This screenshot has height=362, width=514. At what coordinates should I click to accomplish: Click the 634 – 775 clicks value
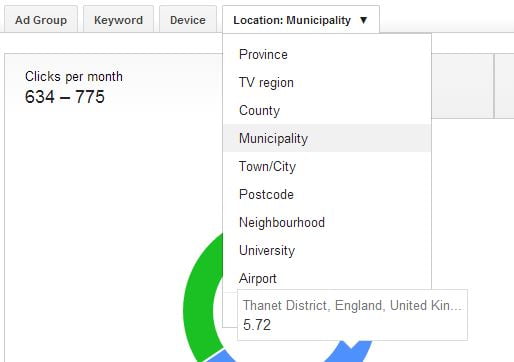coord(65,97)
